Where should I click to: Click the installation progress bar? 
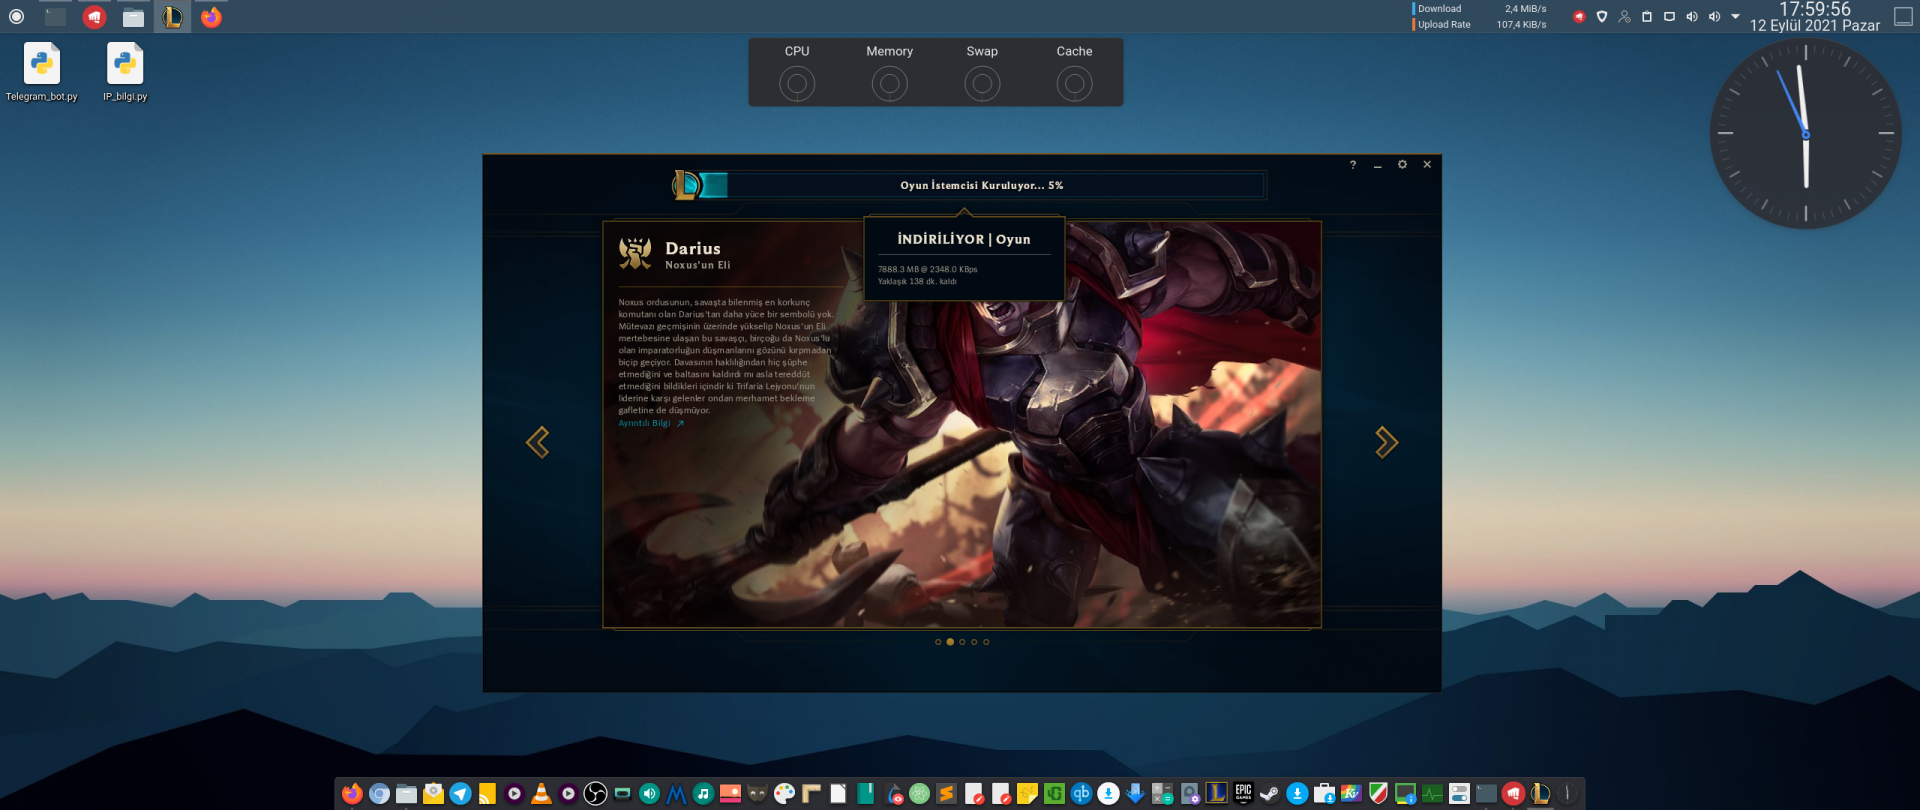(x=983, y=185)
